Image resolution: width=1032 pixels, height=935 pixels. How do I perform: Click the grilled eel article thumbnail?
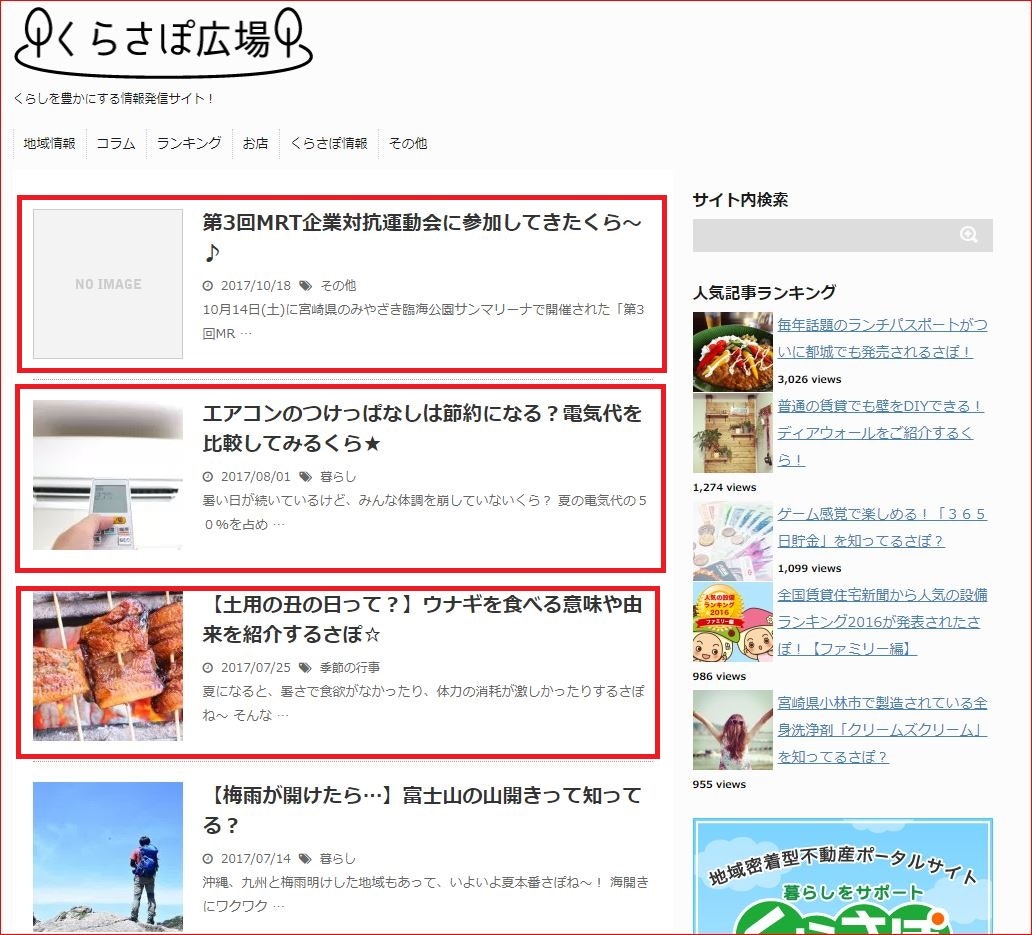[x=107, y=667]
